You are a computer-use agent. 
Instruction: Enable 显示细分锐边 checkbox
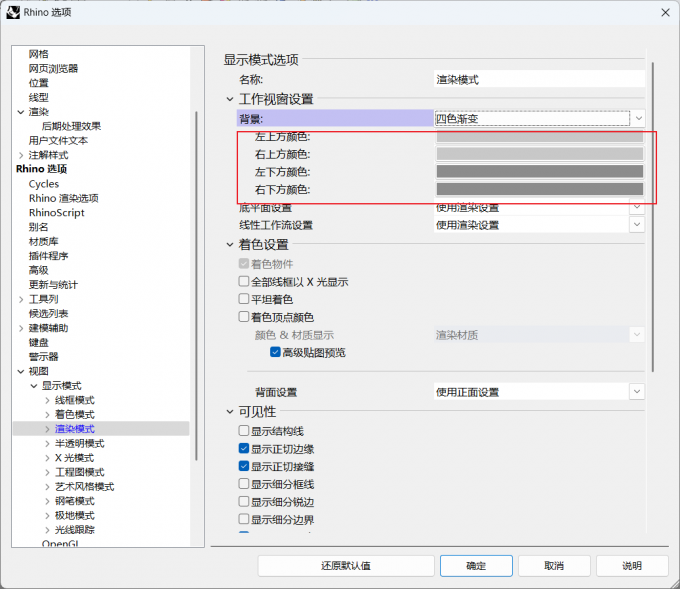point(244,501)
